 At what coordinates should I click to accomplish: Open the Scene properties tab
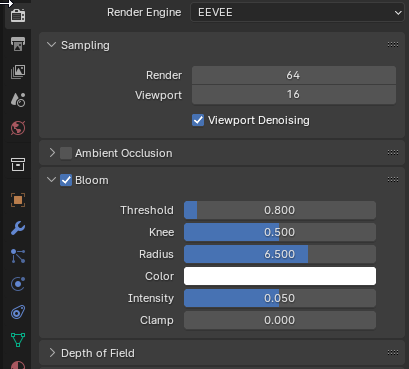[18, 100]
